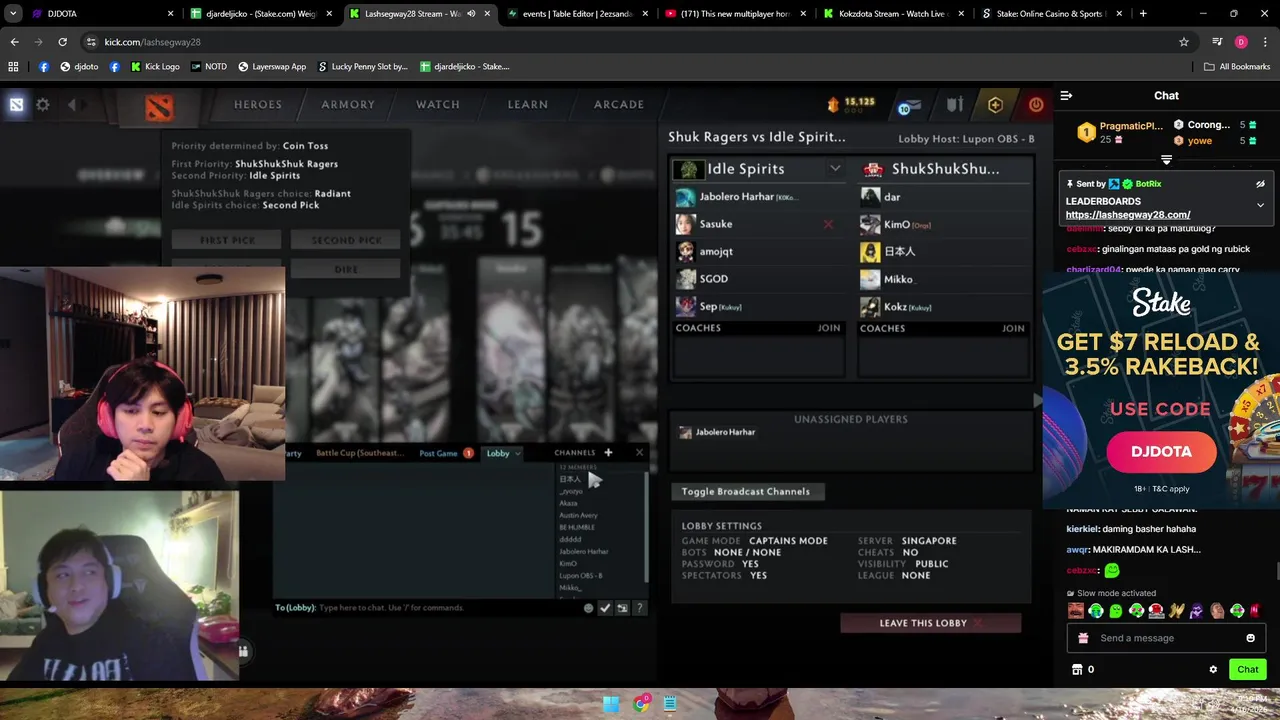
Task: Click the Dota back arrow
Action: 72,104
